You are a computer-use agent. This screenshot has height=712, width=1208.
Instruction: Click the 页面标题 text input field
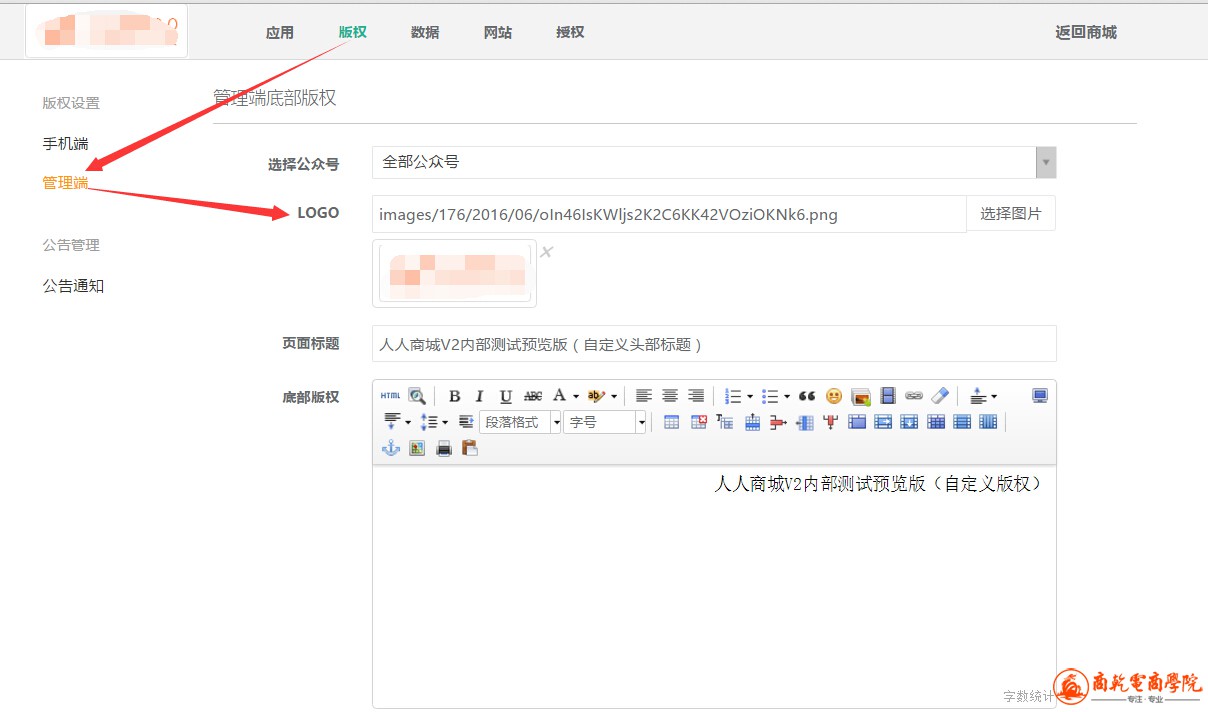coord(713,344)
